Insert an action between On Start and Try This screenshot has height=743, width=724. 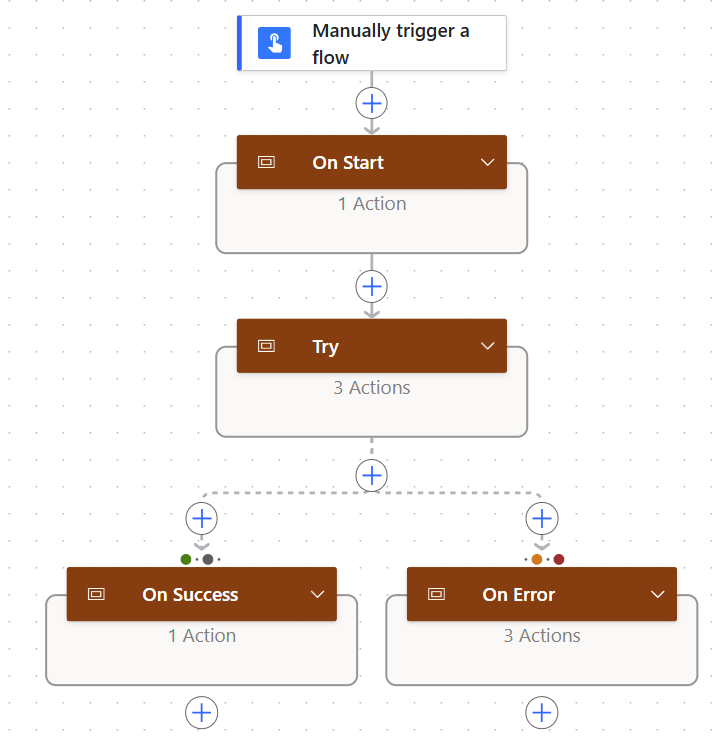pyautogui.click(x=372, y=287)
